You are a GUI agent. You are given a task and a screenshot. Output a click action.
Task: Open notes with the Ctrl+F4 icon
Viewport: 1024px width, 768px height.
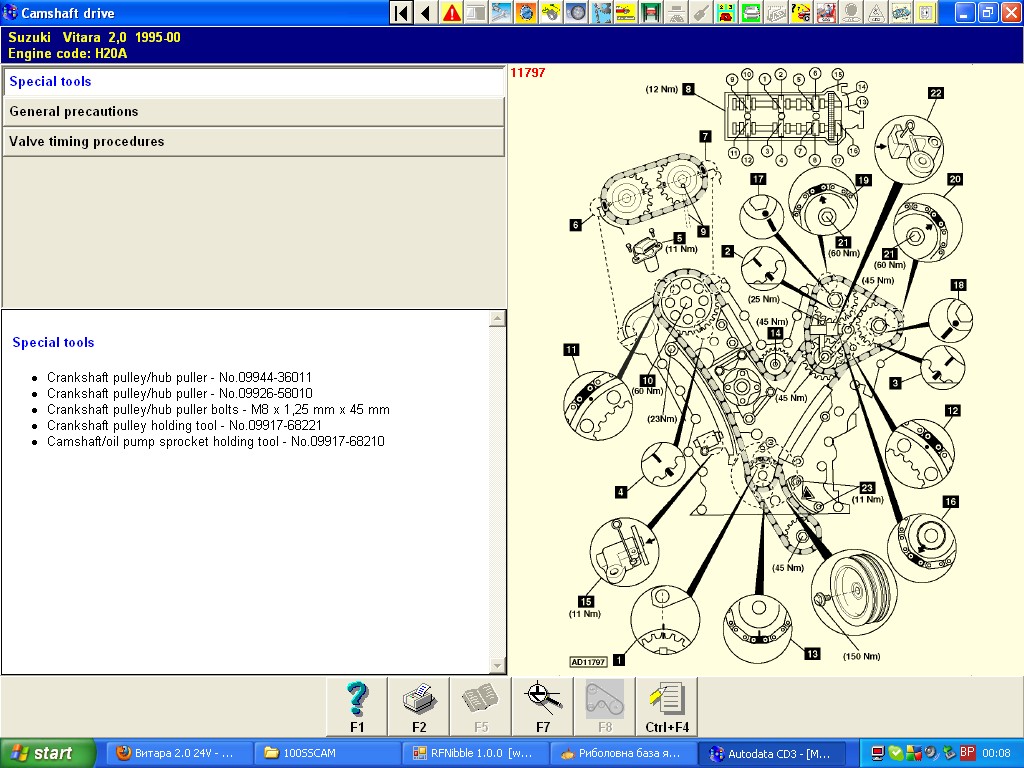tap(665, 706)
